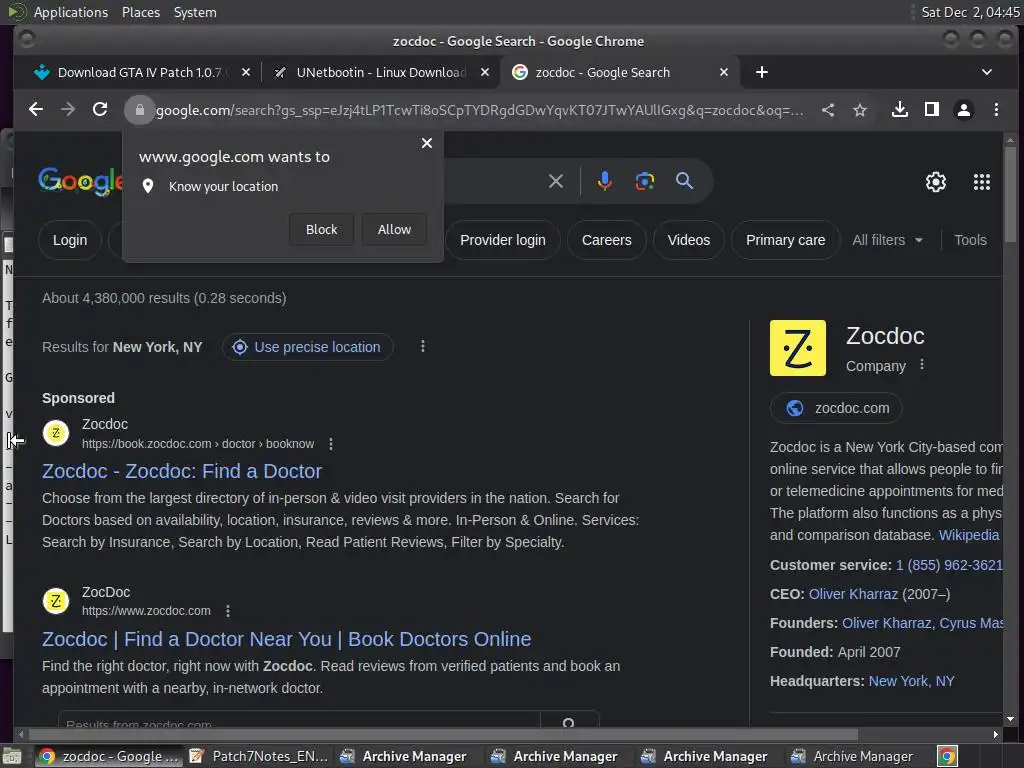Close the Download GTA IV Patch tab
The width and height of the screenshot is (1024, 768).
click(246, 72)
